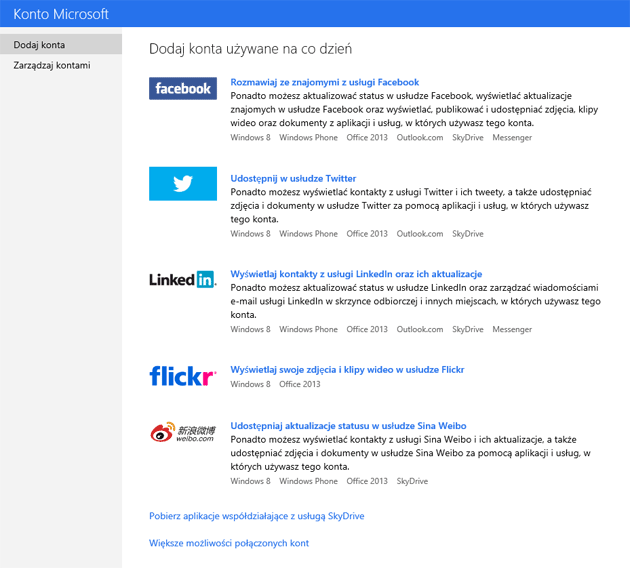
Task: Click Windows 8 label in Twitter row
Action: coord(250,234)
